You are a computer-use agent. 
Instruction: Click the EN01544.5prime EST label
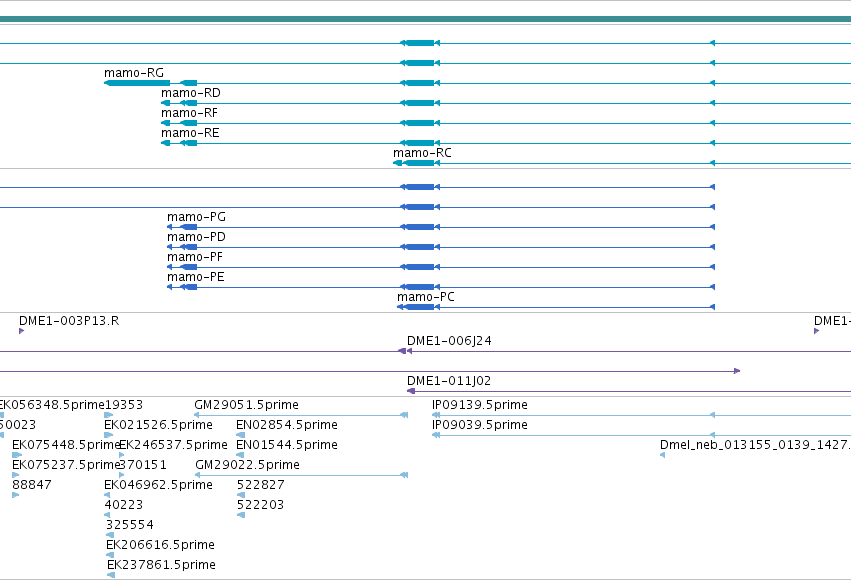(287, 445)
